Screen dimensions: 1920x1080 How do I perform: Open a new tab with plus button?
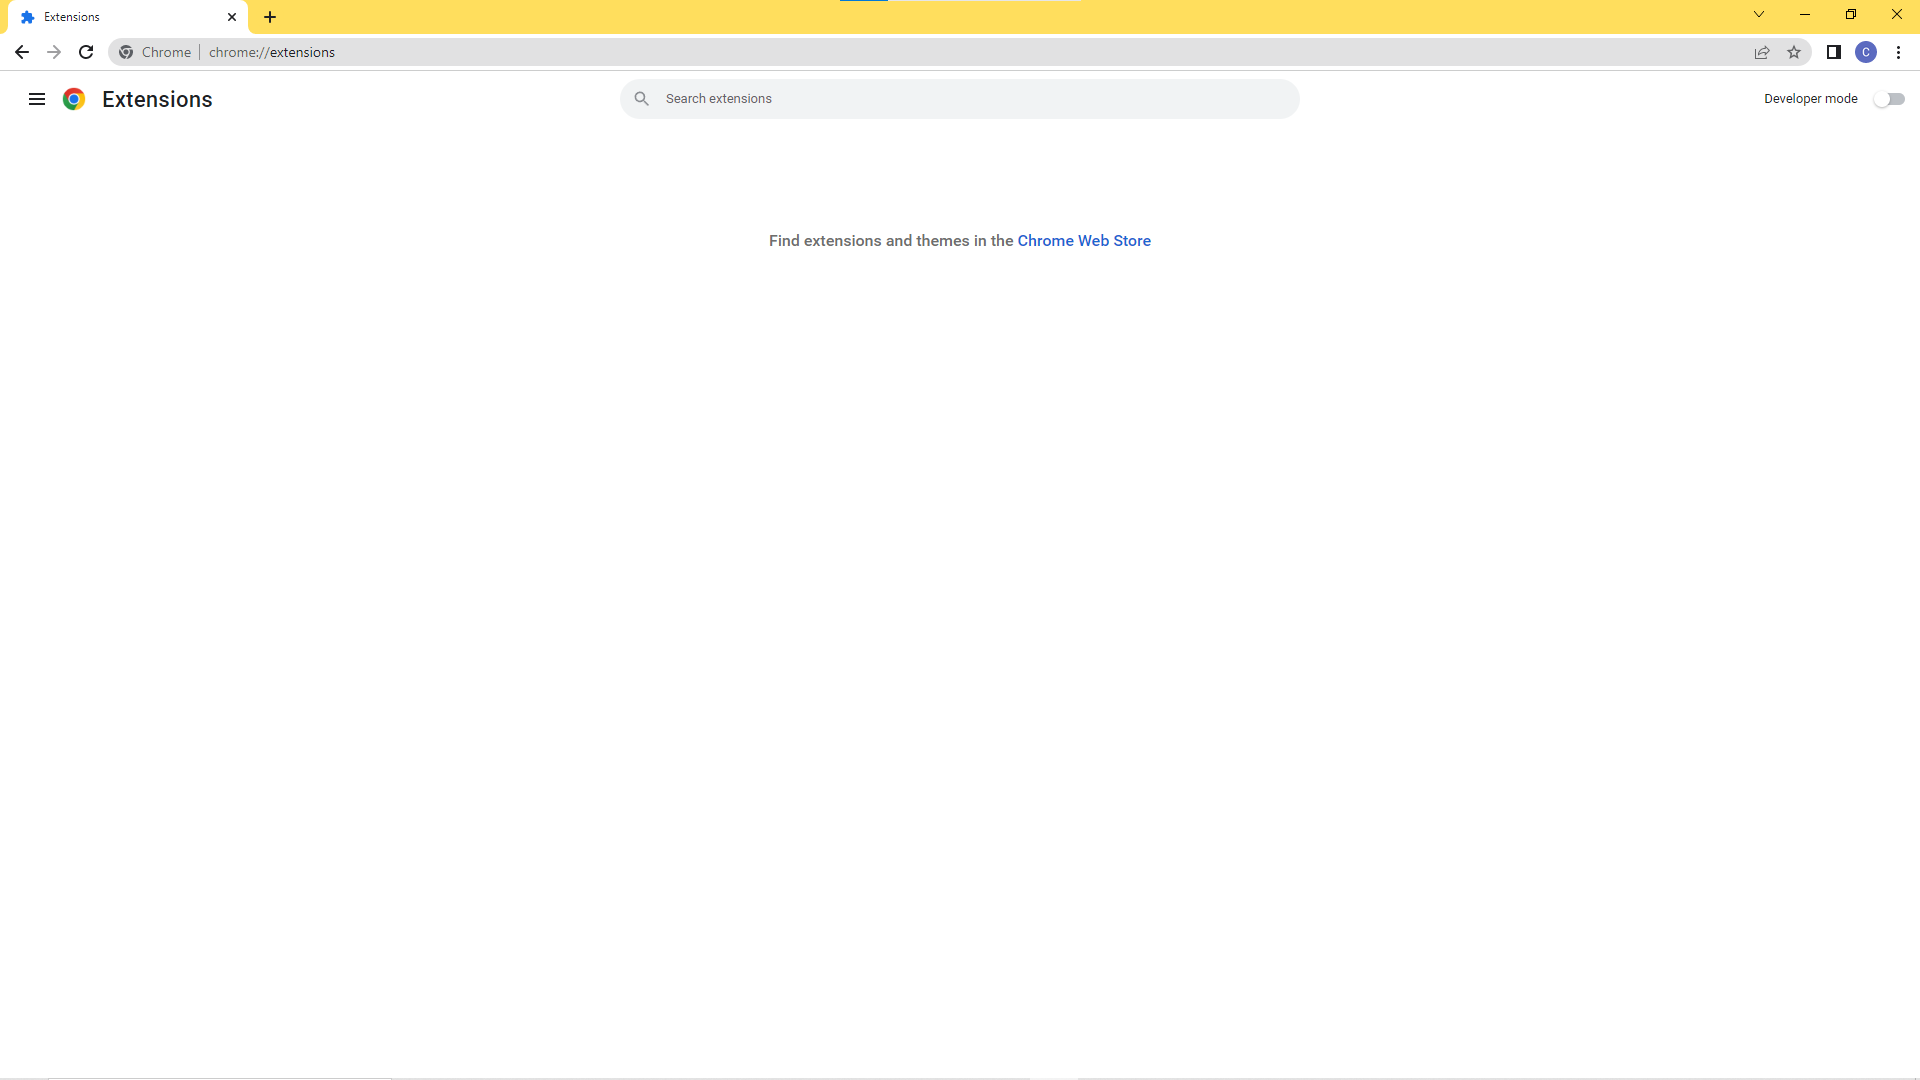click(x=270, y=17)
